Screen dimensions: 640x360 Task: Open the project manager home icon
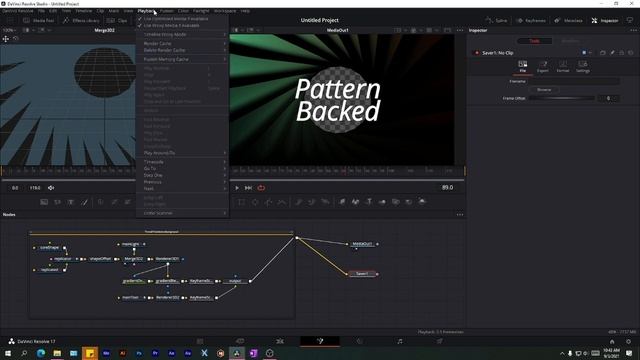(612, 341)
